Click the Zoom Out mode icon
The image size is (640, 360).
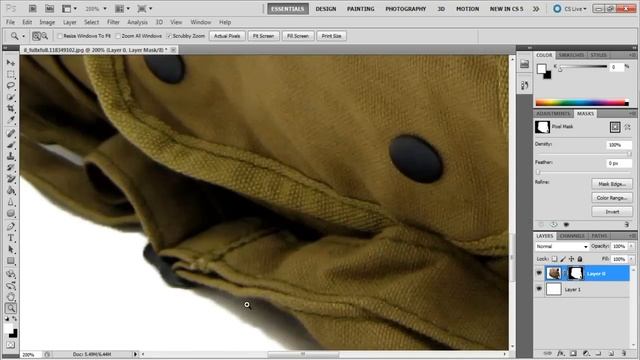[44, 36]
